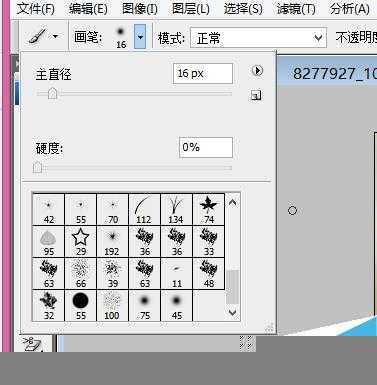Click the brush preview thumbnail showing 16
Viewport: 377px width, 385px height.
[x=121, y=37]
